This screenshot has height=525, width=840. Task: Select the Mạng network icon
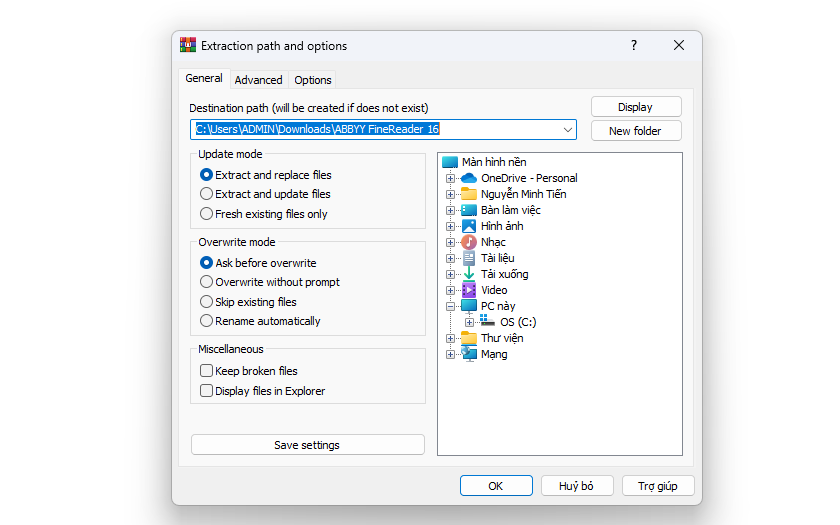pos(469,354)
